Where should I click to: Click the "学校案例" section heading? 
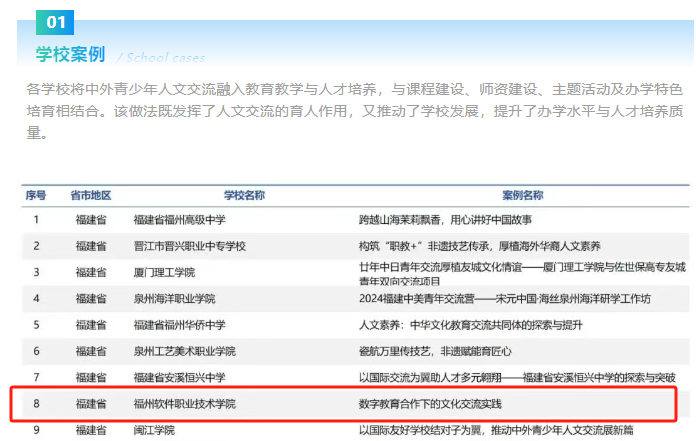point(70,53)
